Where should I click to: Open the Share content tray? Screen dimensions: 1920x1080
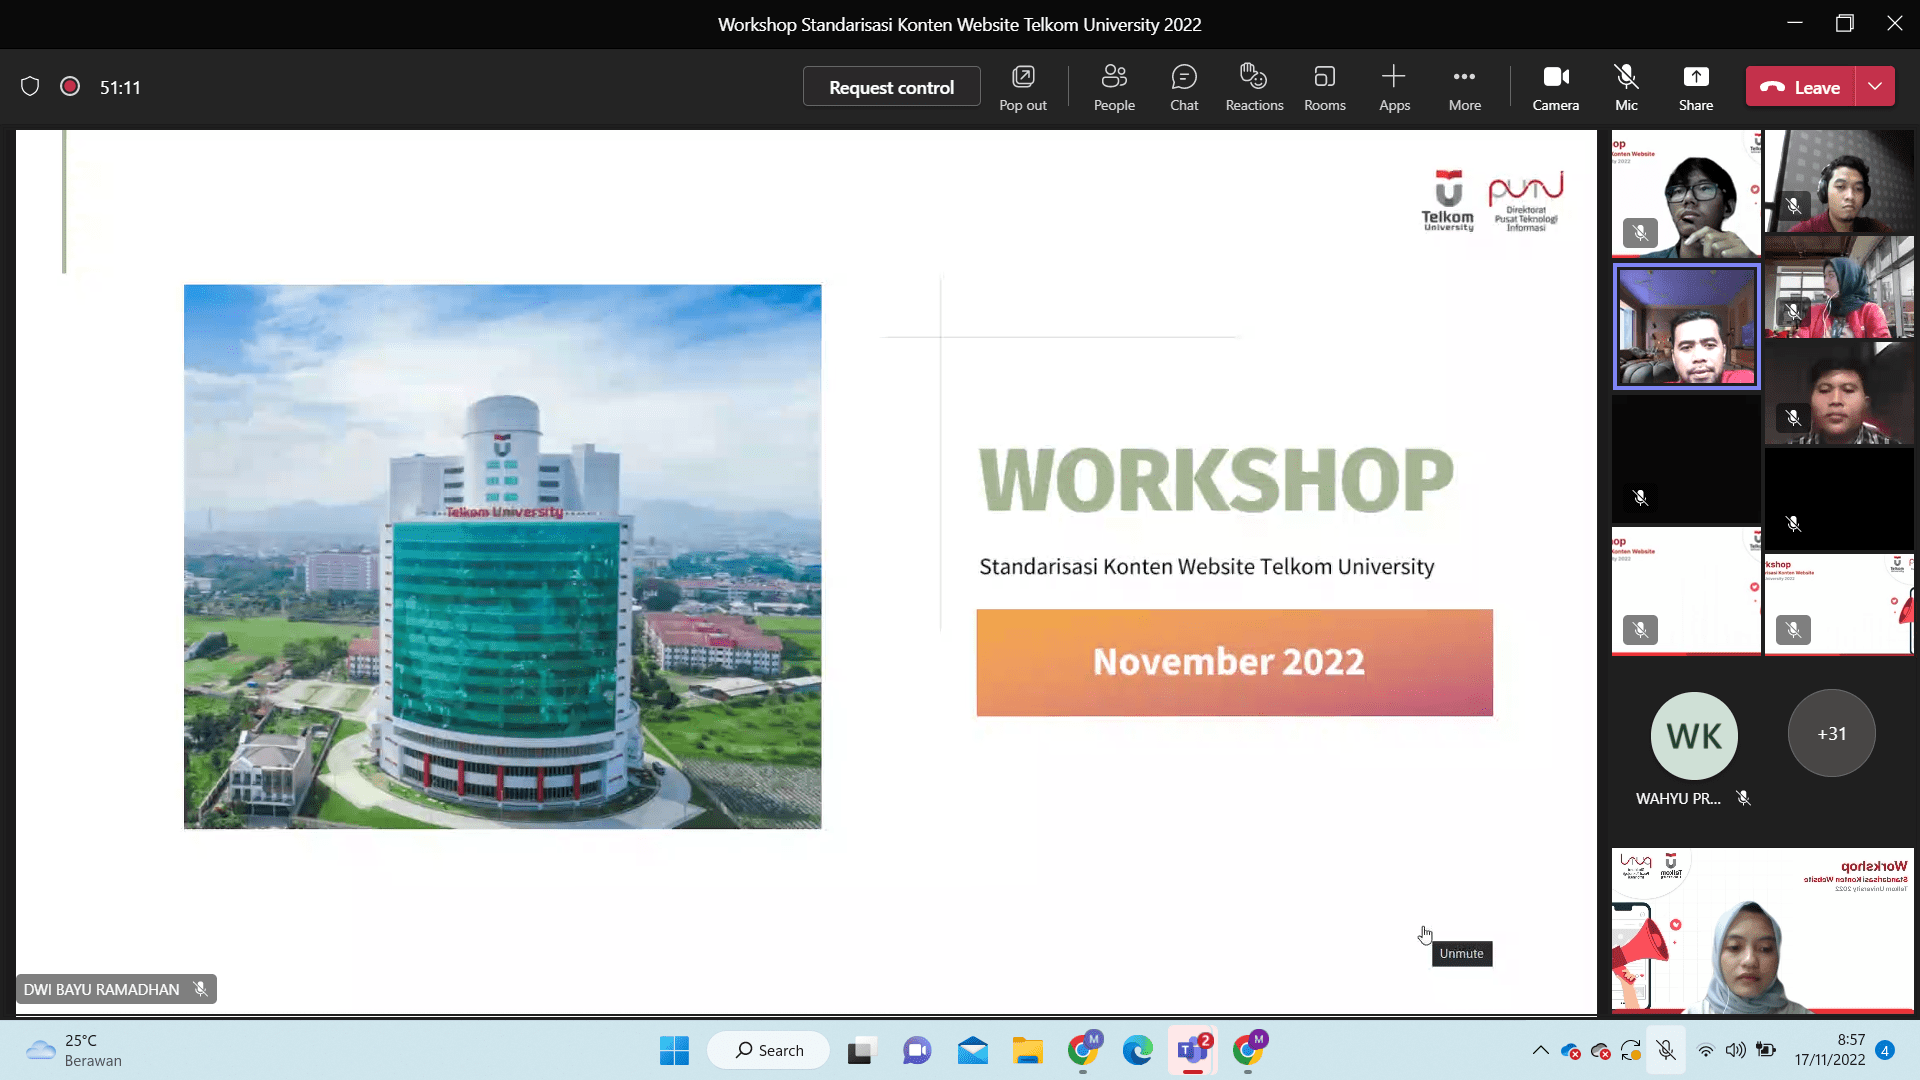pos(1696,87)
